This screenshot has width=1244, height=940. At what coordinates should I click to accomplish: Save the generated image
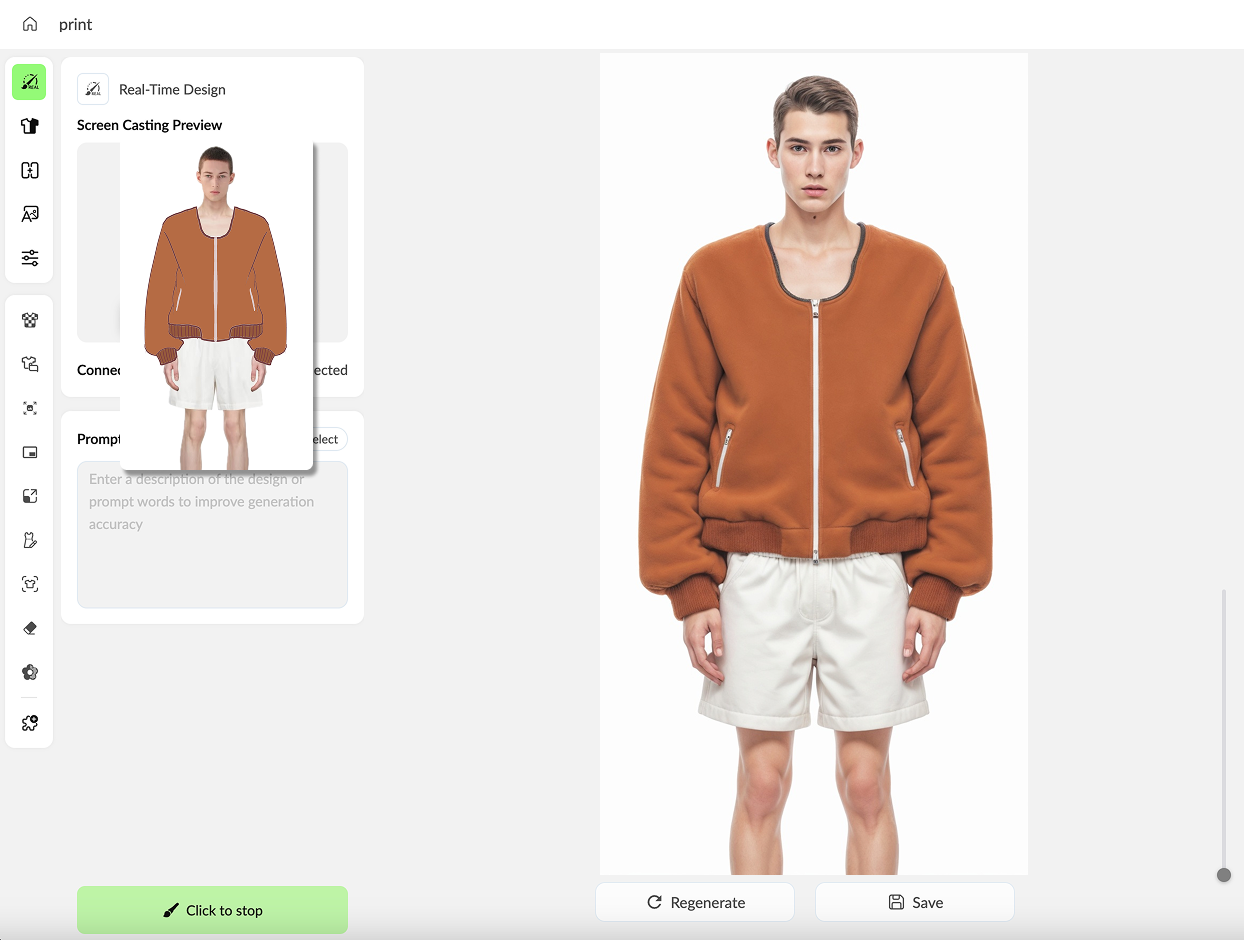point(915,902)
